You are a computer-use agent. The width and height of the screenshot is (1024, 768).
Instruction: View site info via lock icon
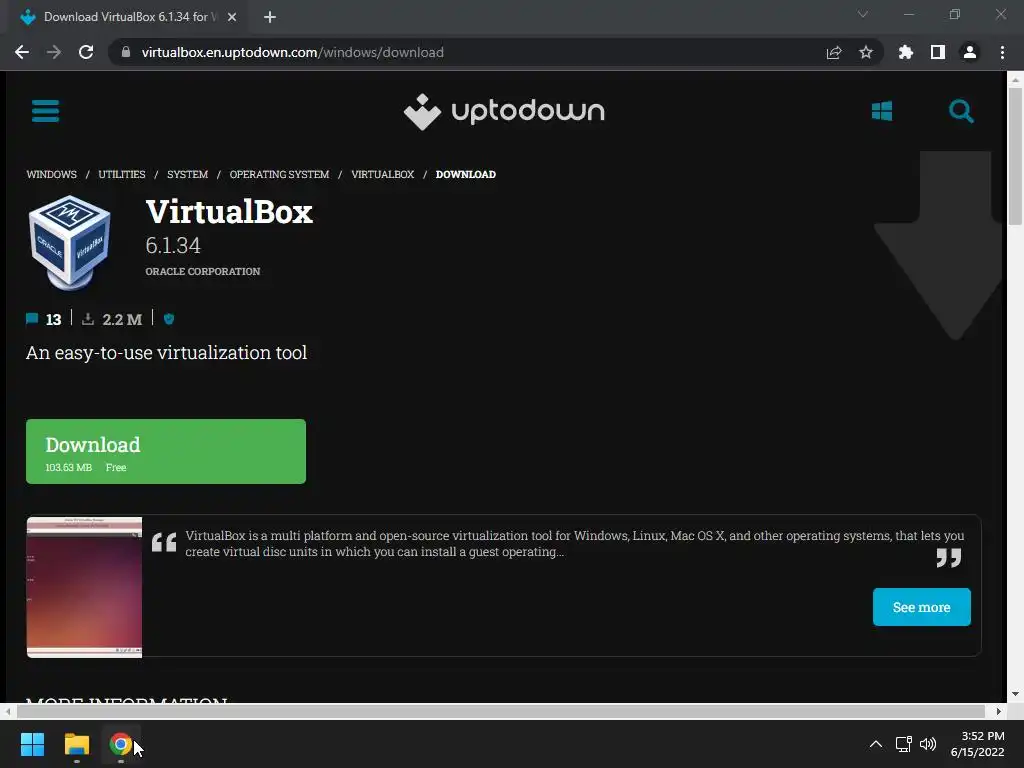pyautogui.click(x=126, y=52)
